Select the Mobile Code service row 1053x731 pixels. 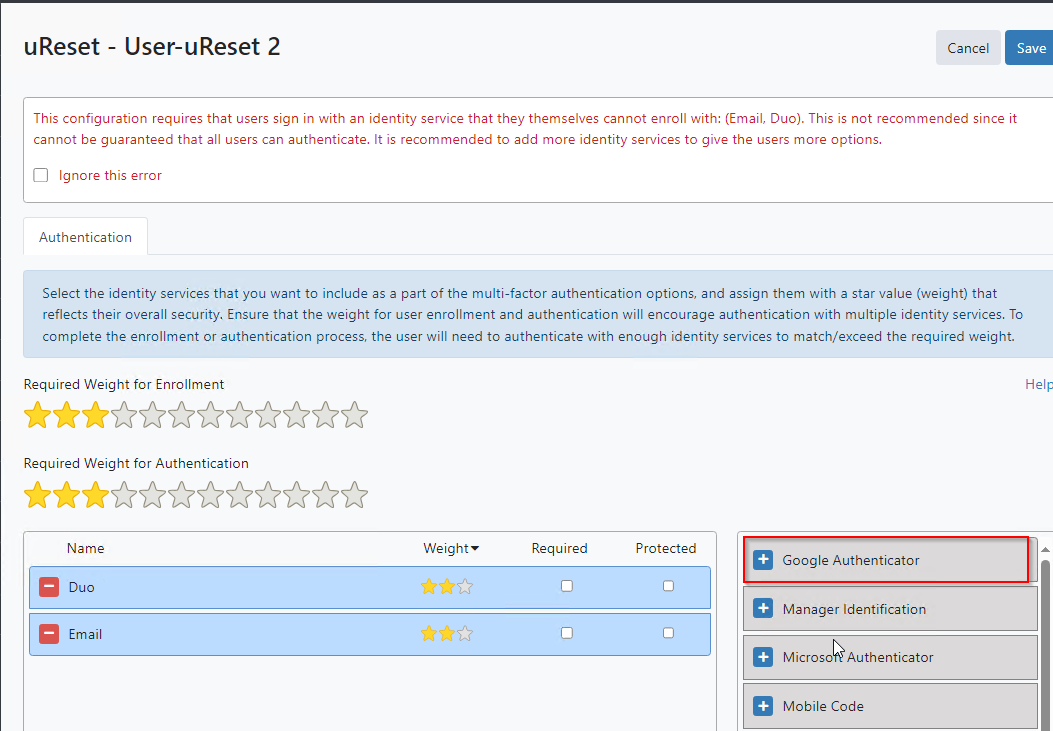pyautogui.click(x=890, y=706)
